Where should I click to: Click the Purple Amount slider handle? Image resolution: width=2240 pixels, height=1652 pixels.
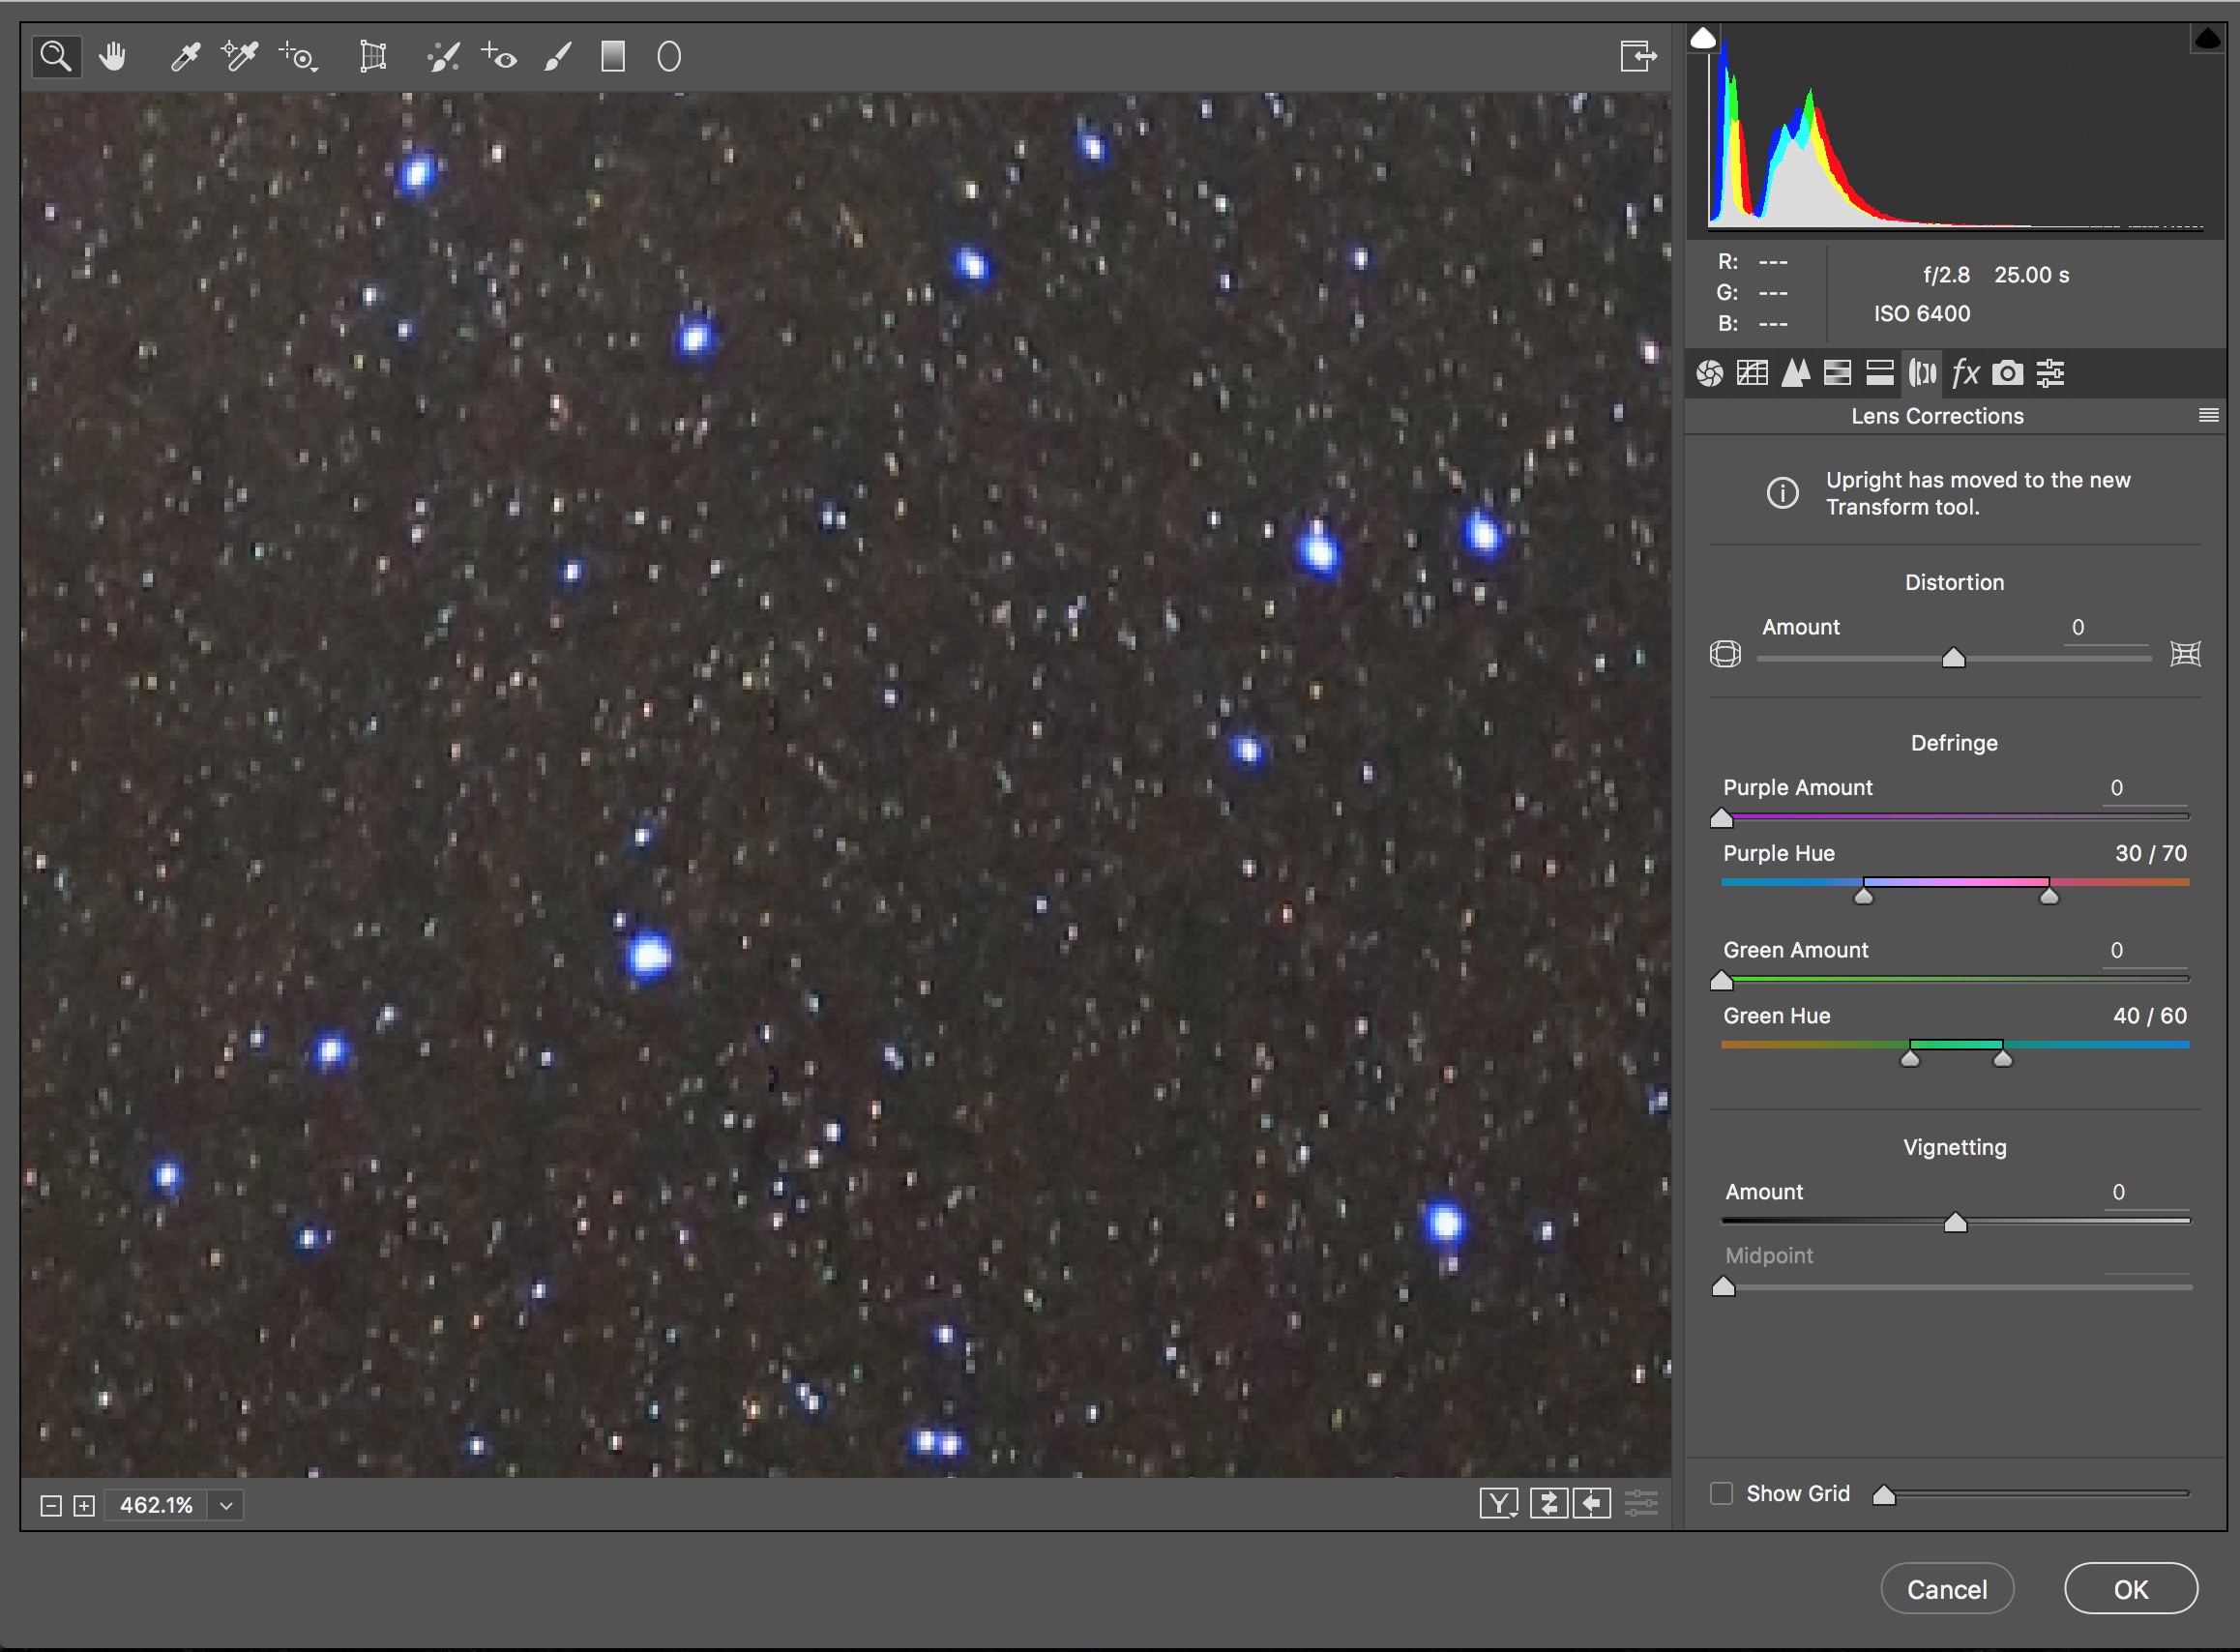(x=1721, y=818)
